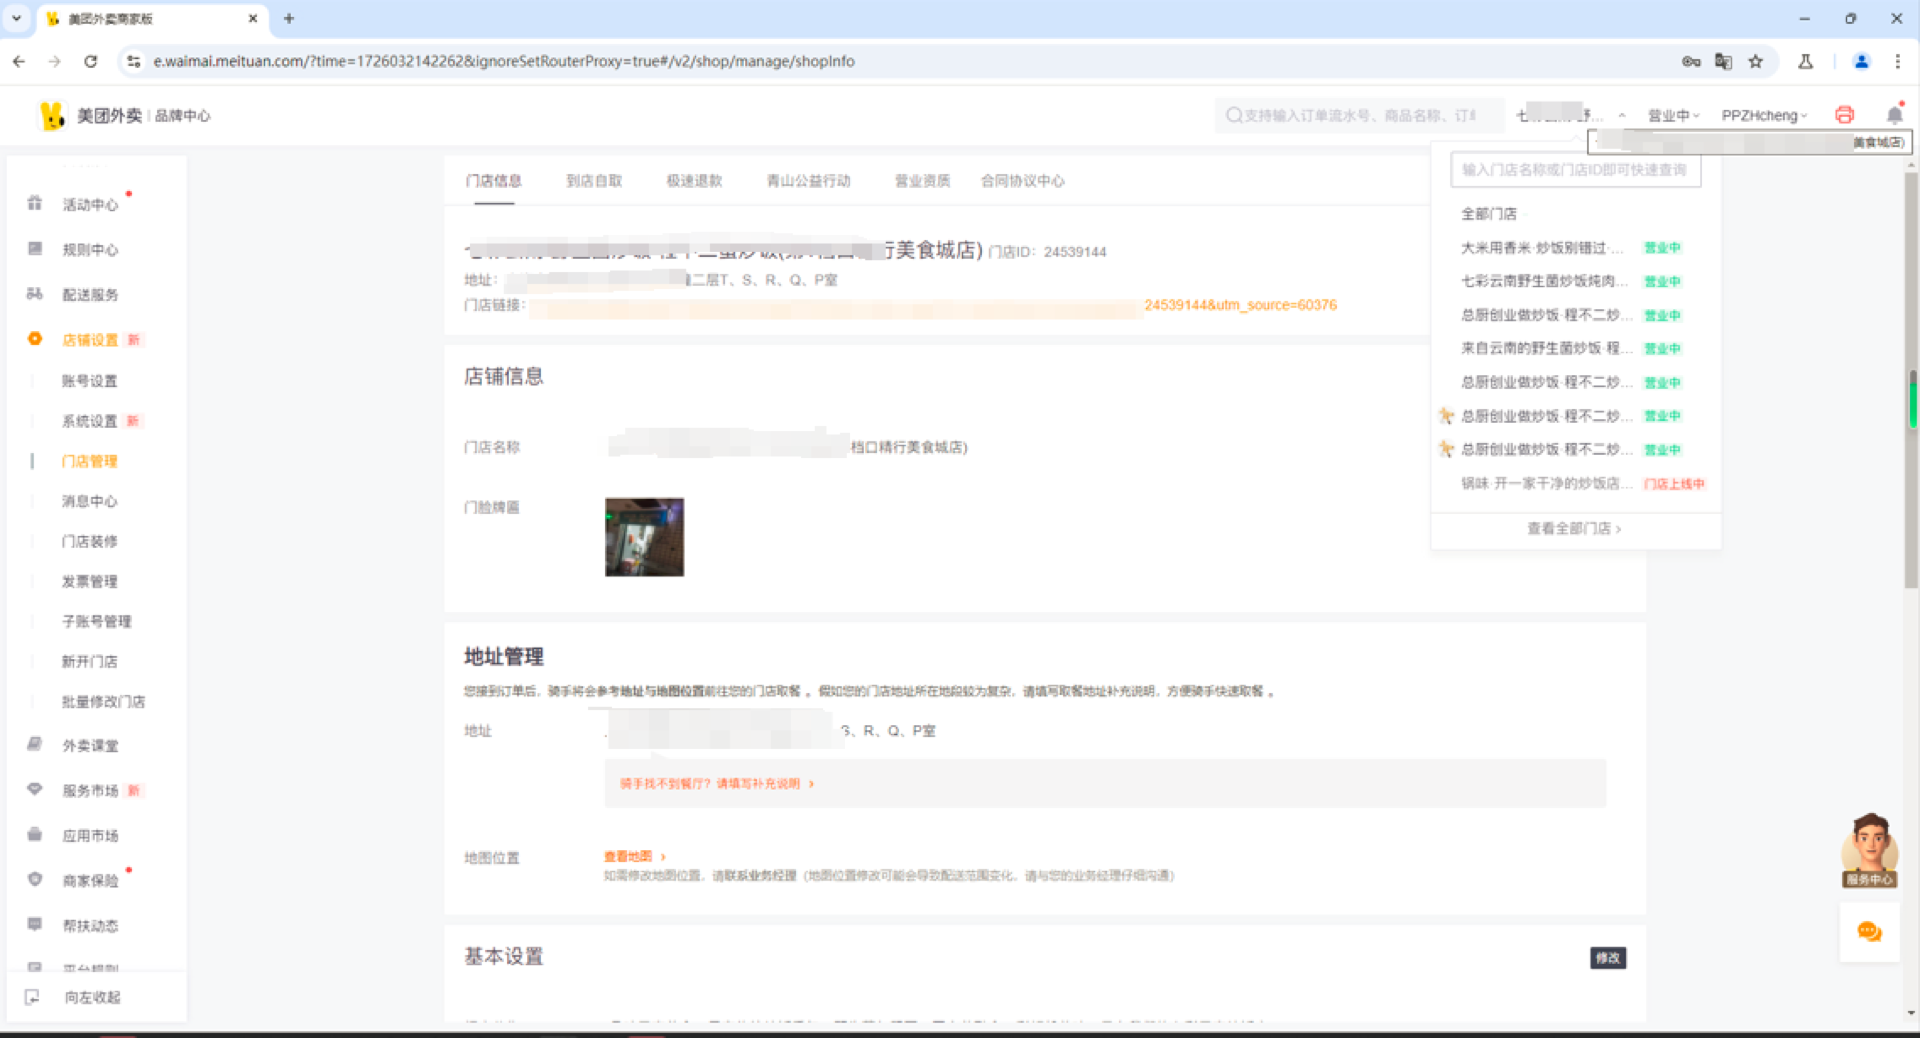Click the 修改 button in 基本设置

(x=1608, y=958)
